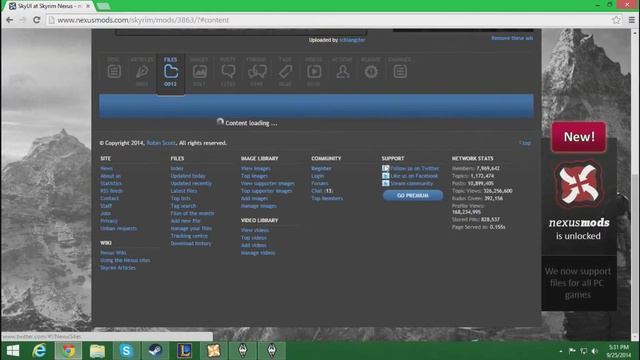Open the Add new file link

tap(185, 221)
